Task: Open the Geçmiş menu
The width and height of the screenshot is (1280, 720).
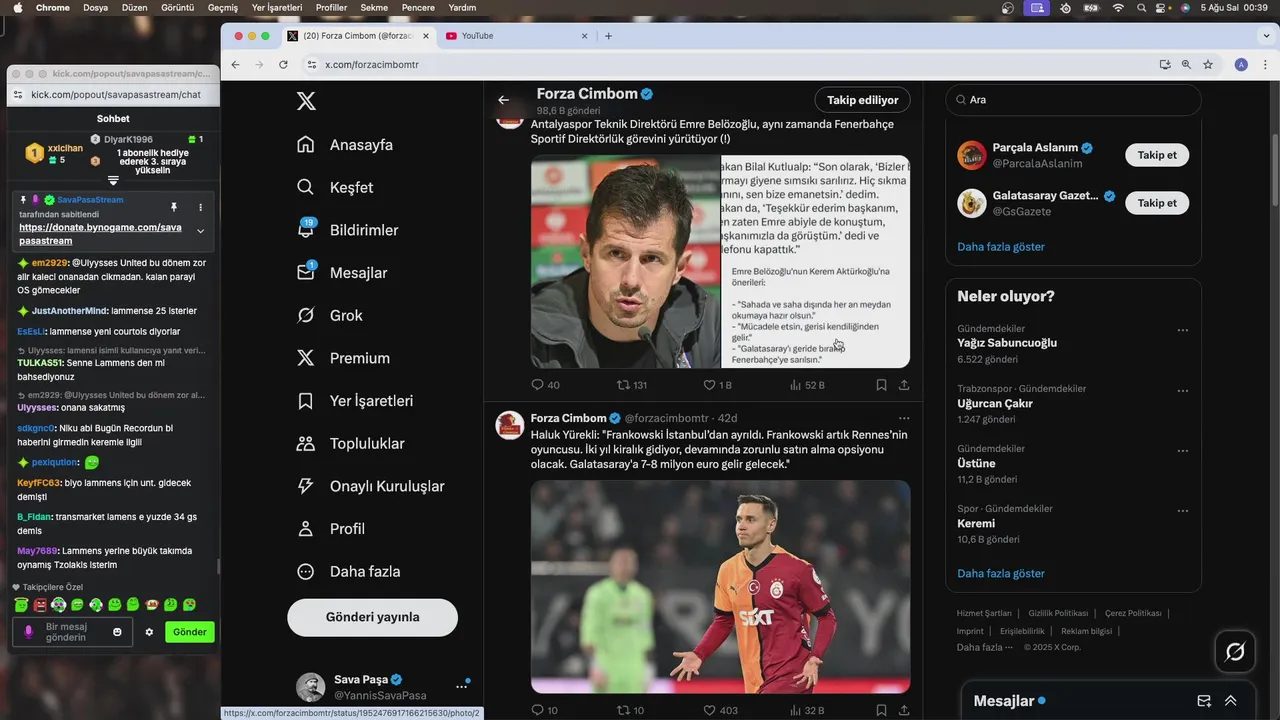Action: point(223,7)
